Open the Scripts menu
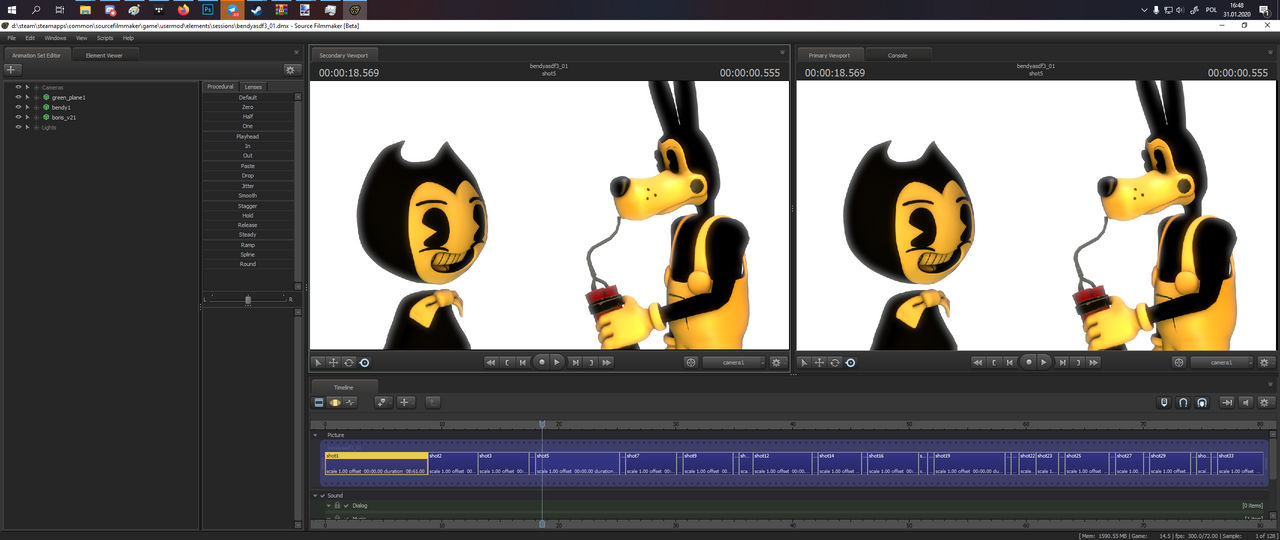Image resolution: width=1280 pixels, height=540 pixels. (x=105, y=38)
